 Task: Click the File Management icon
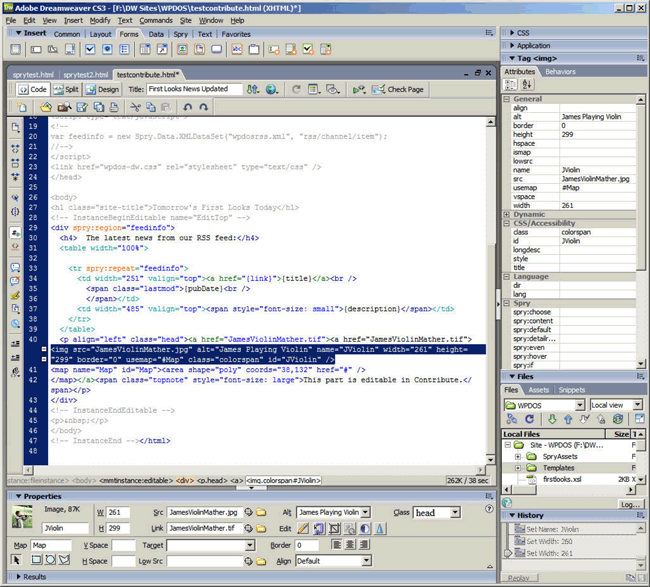click(253, 89)
